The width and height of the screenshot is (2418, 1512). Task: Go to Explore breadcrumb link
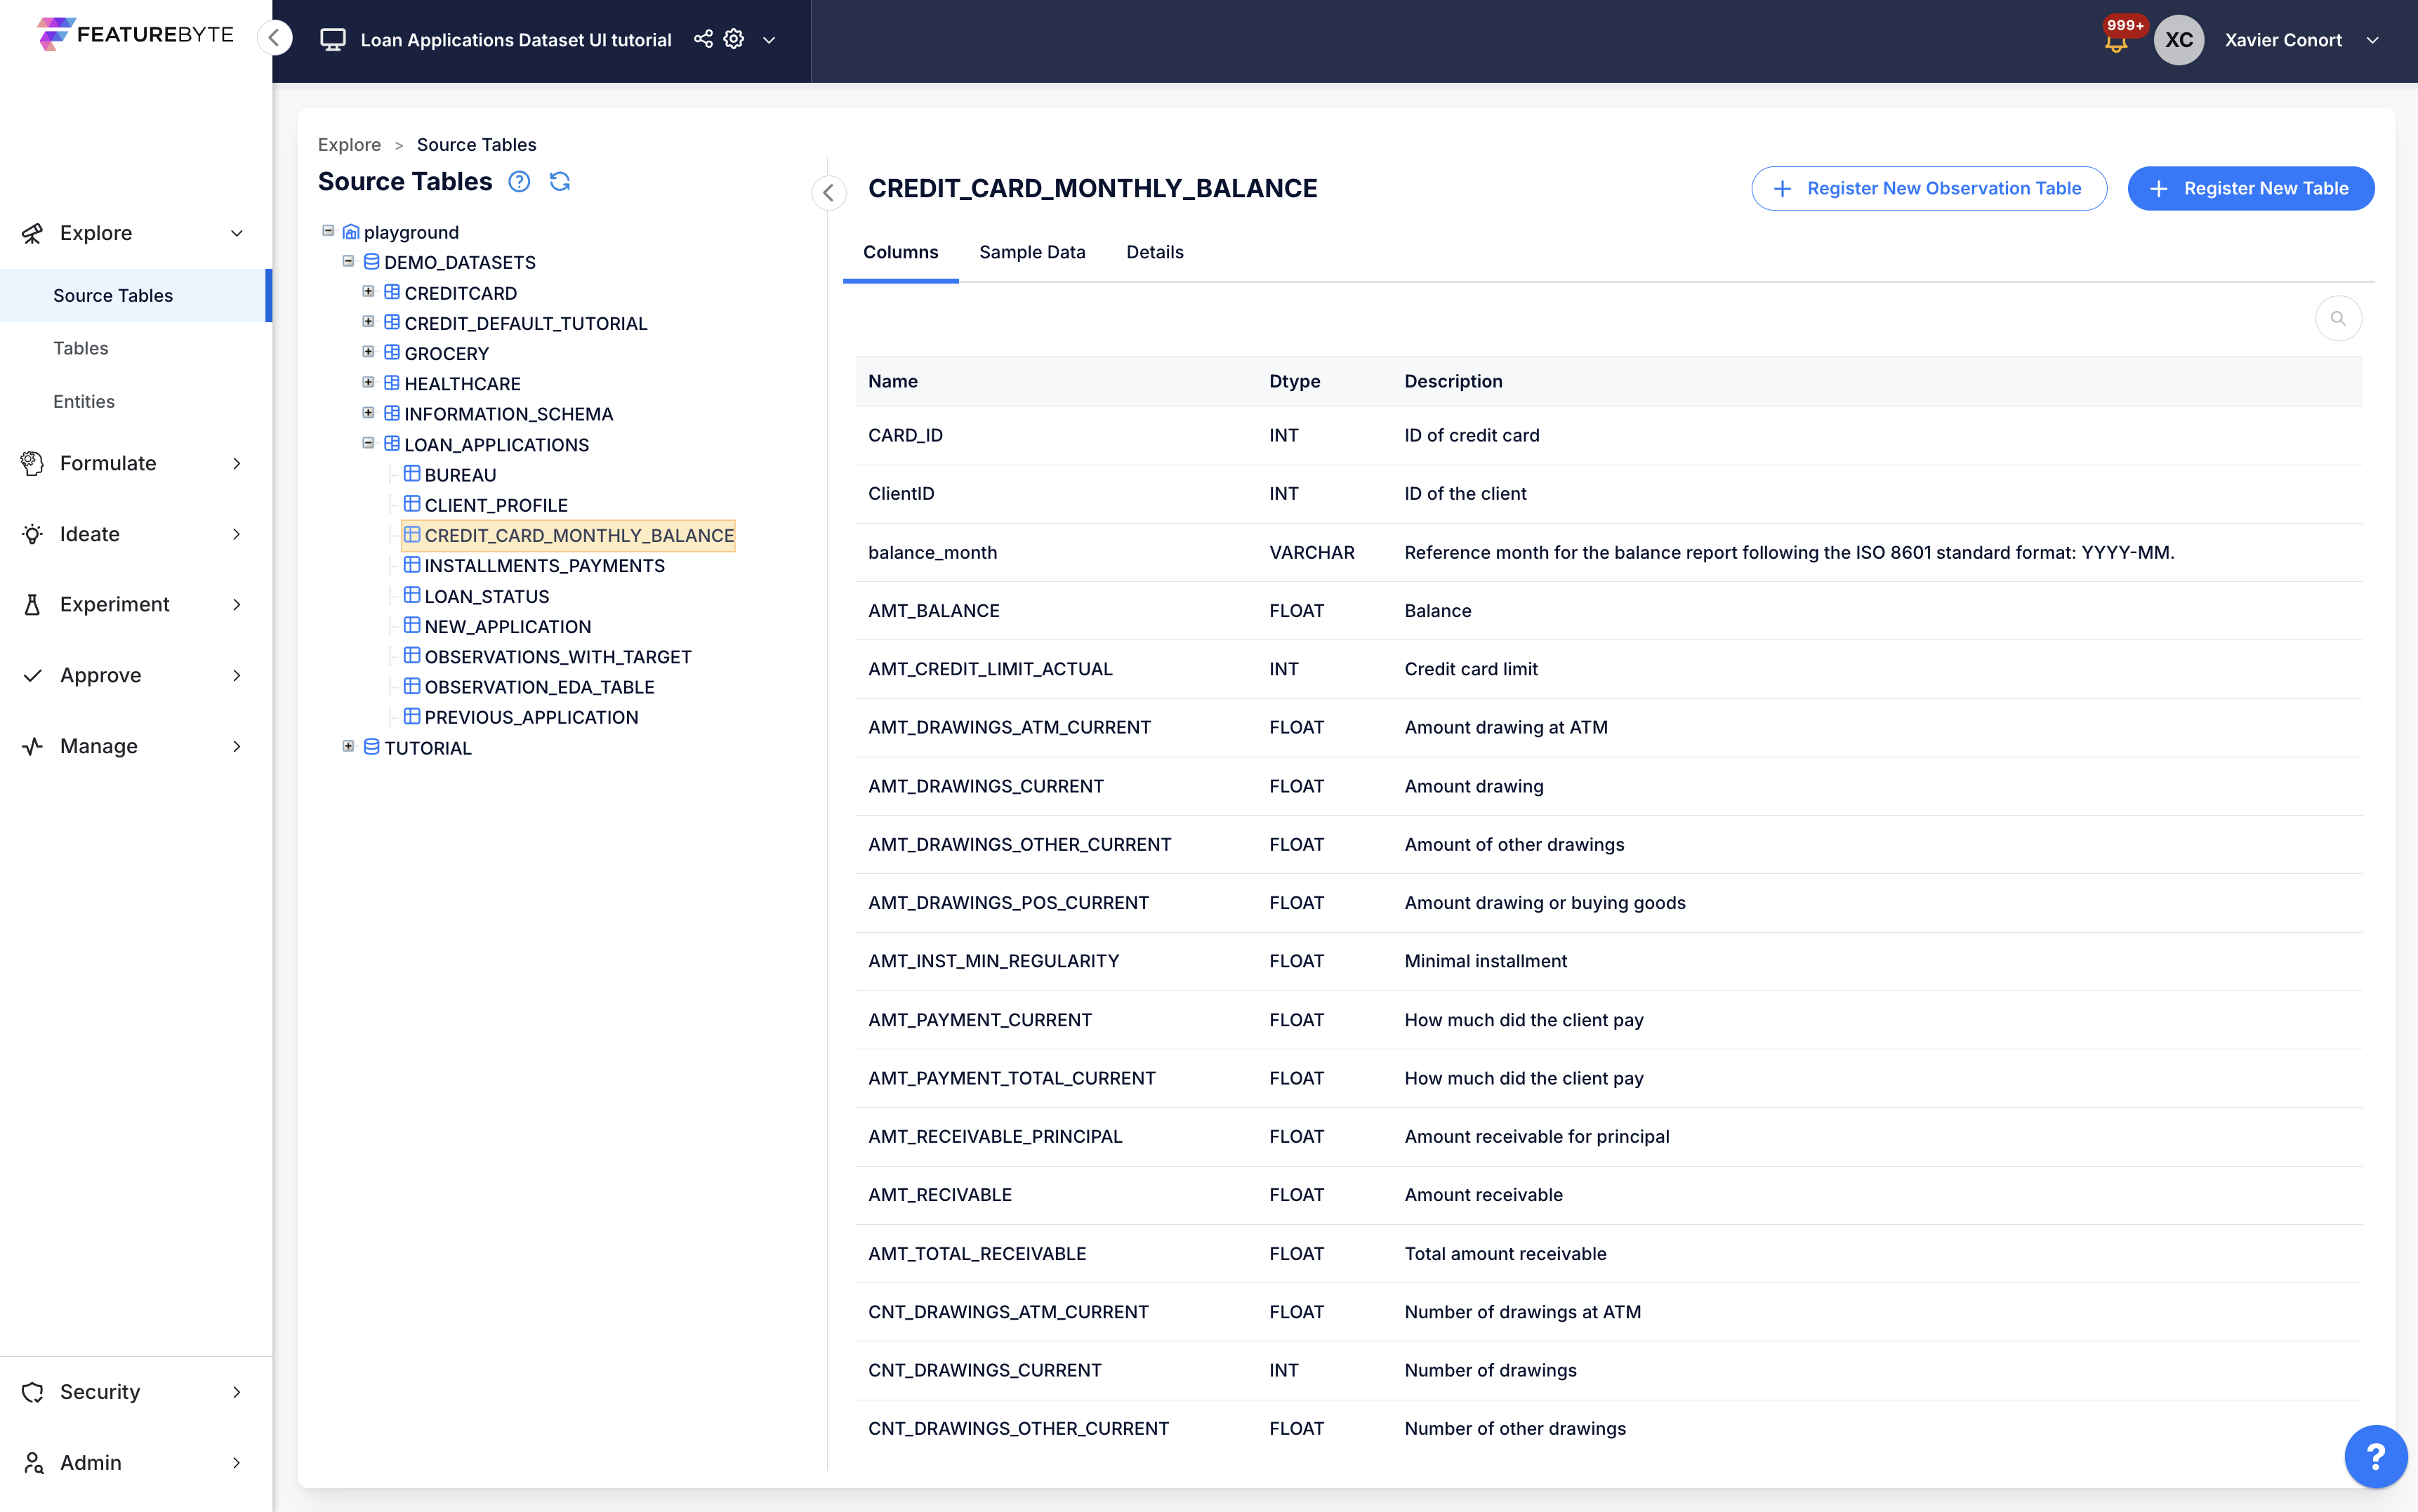[x=349, y=145]
